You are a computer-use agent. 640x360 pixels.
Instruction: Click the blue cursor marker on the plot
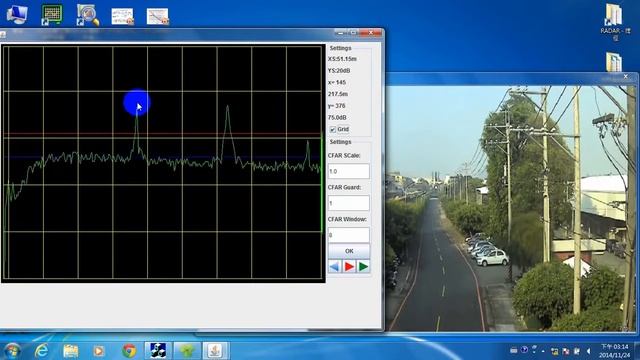(137, 102)
